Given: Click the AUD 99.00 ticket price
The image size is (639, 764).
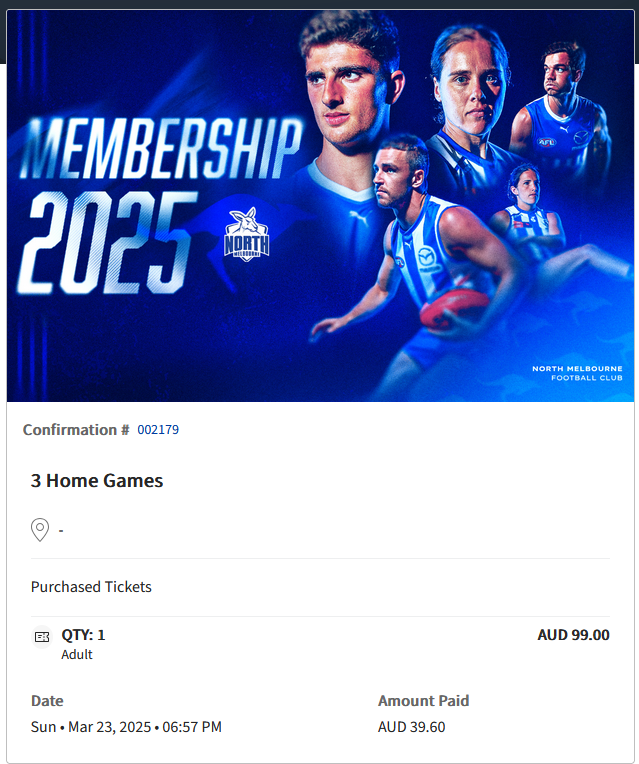Looking at the screenshot, I should [573, 635].
